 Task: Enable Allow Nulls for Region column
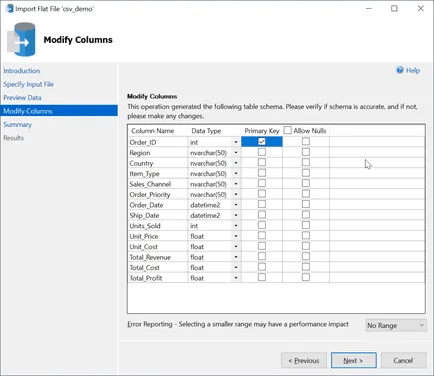(306, 152)
